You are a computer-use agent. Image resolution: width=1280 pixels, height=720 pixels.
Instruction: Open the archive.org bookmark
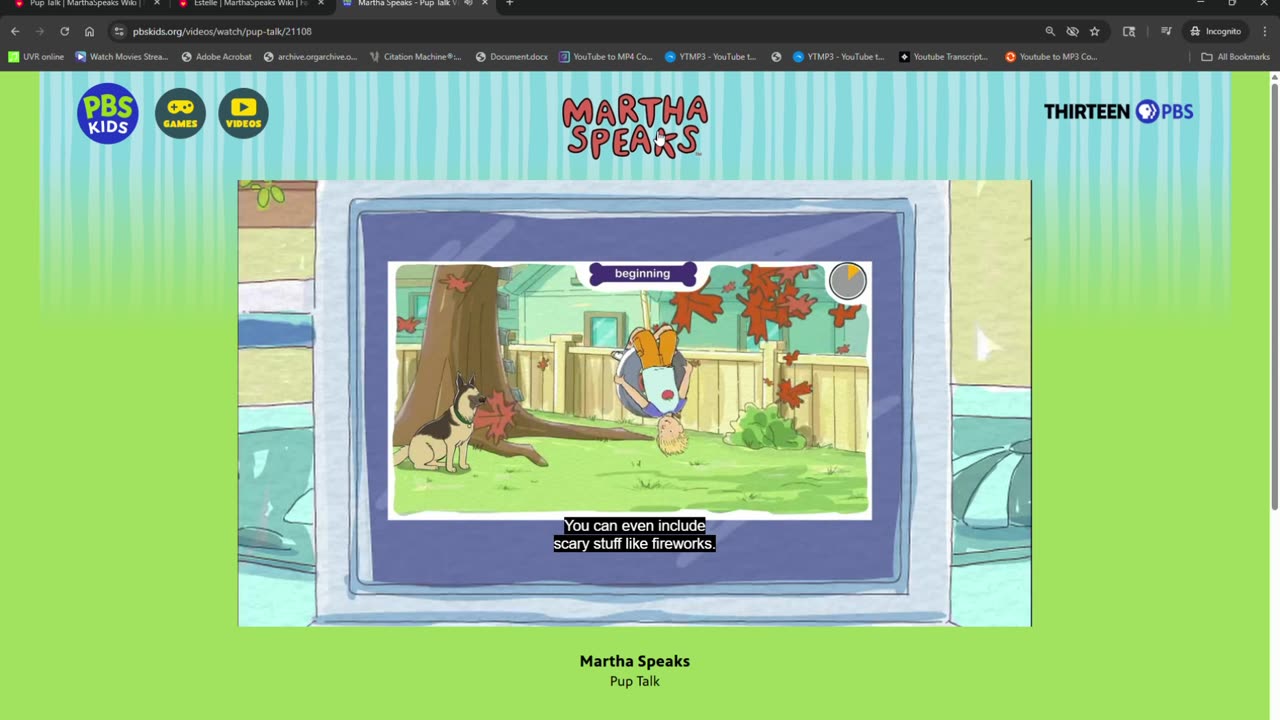310,57
